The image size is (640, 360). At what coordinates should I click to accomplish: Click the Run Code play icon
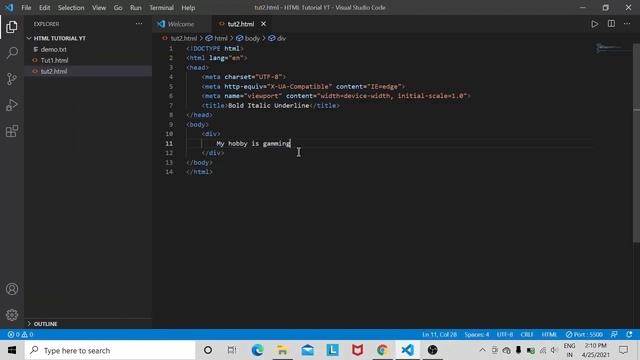pyautogui.click(x=595, y=24)
